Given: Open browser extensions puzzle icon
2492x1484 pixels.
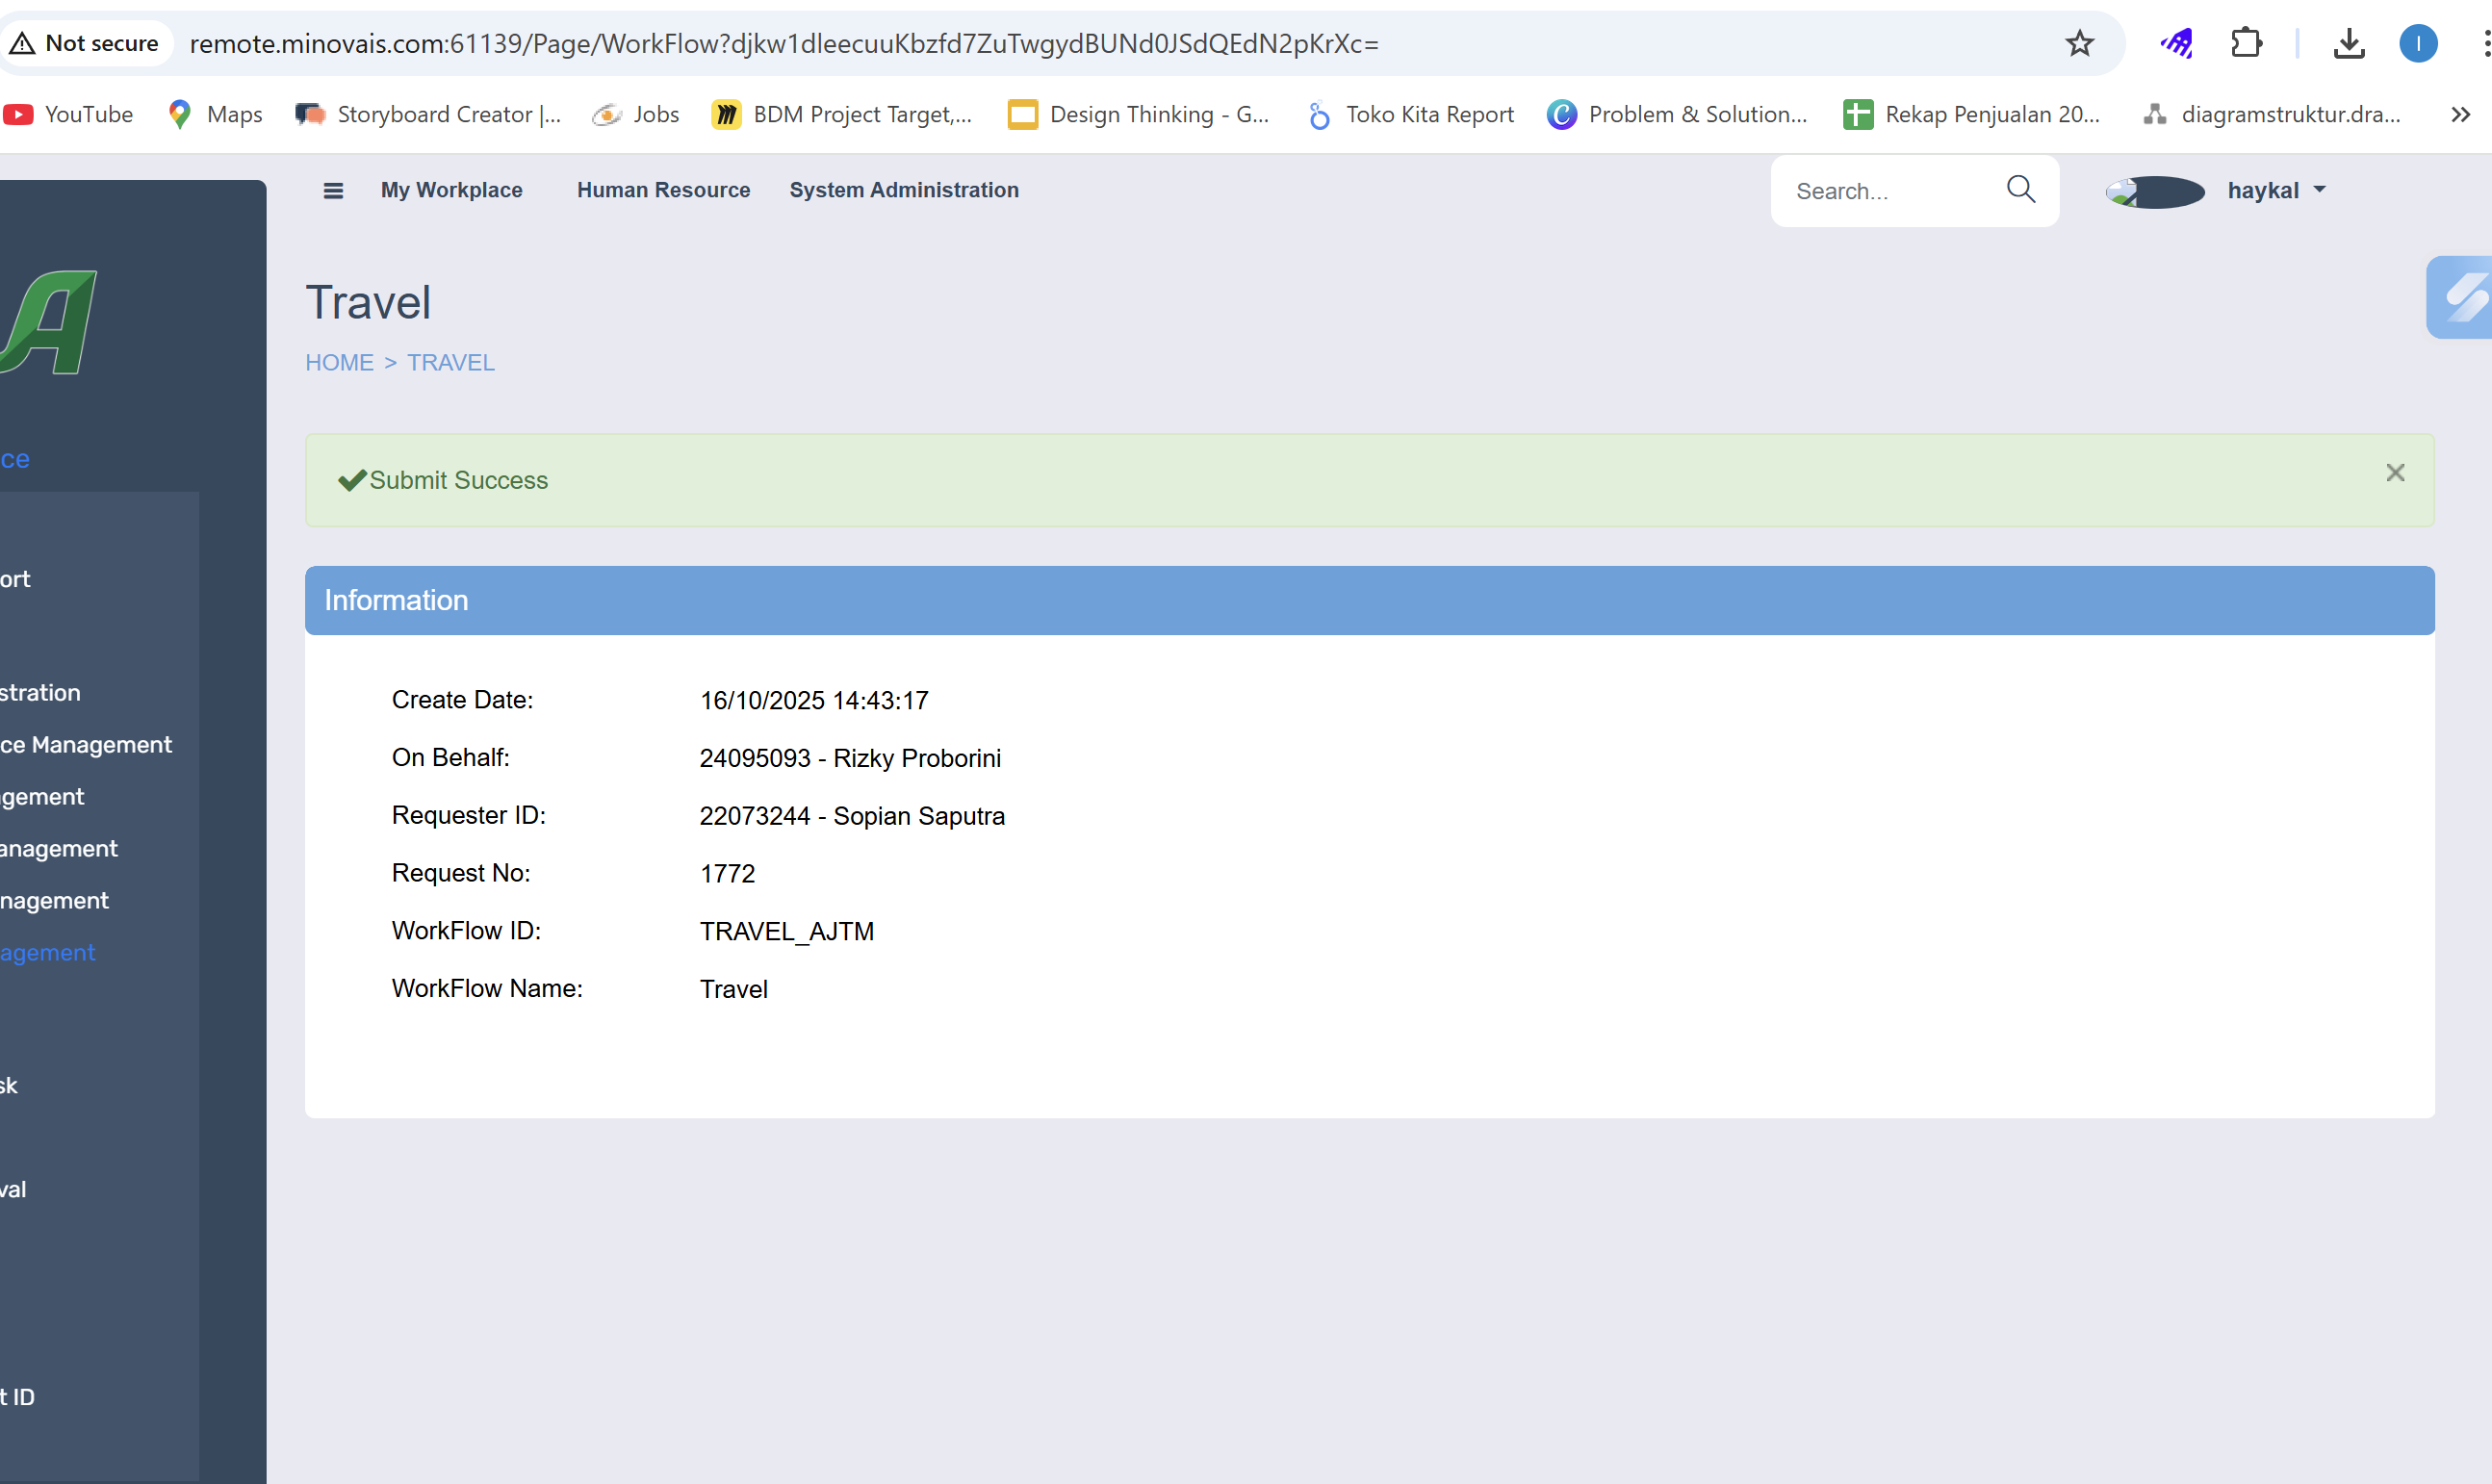Looking at the screenshot, I should tap(2246, 43).
